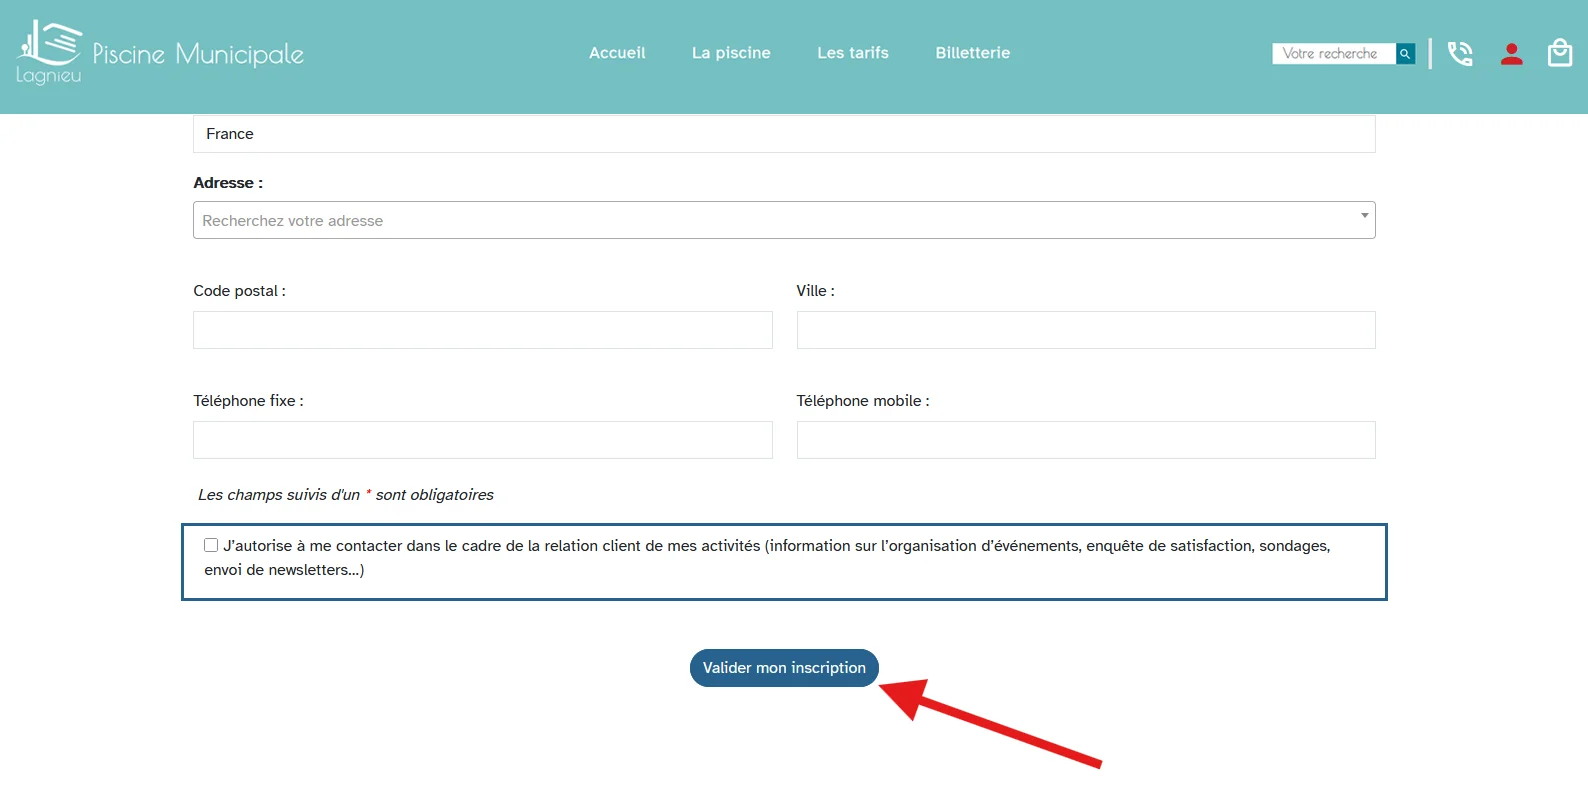Open the La piscine menu
This screenshot has width=1588, height=794.
[731, 53]
